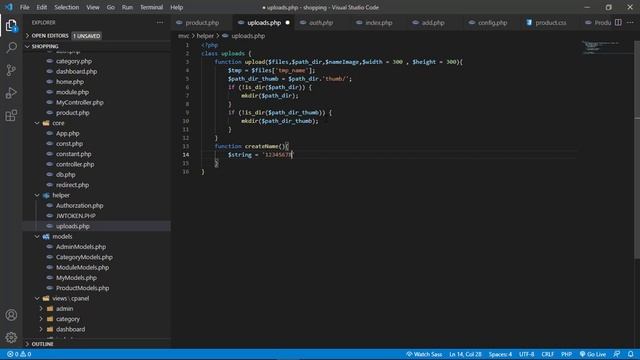
Task: Click the 1 UNSAVED badge
Action: [87, 36]
